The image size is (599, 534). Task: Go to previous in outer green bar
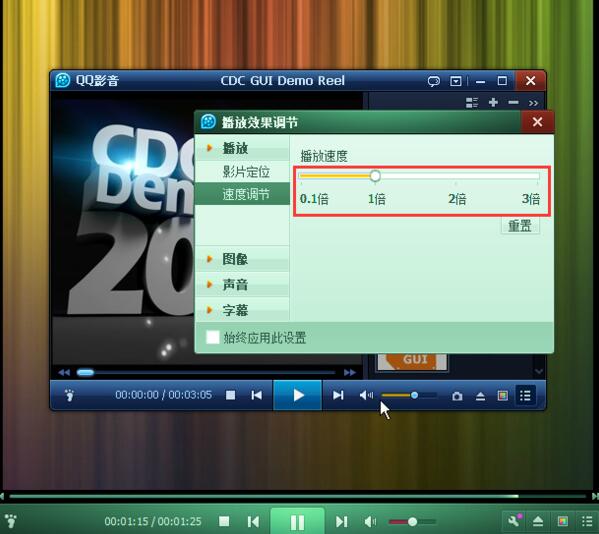click(253, 521)
